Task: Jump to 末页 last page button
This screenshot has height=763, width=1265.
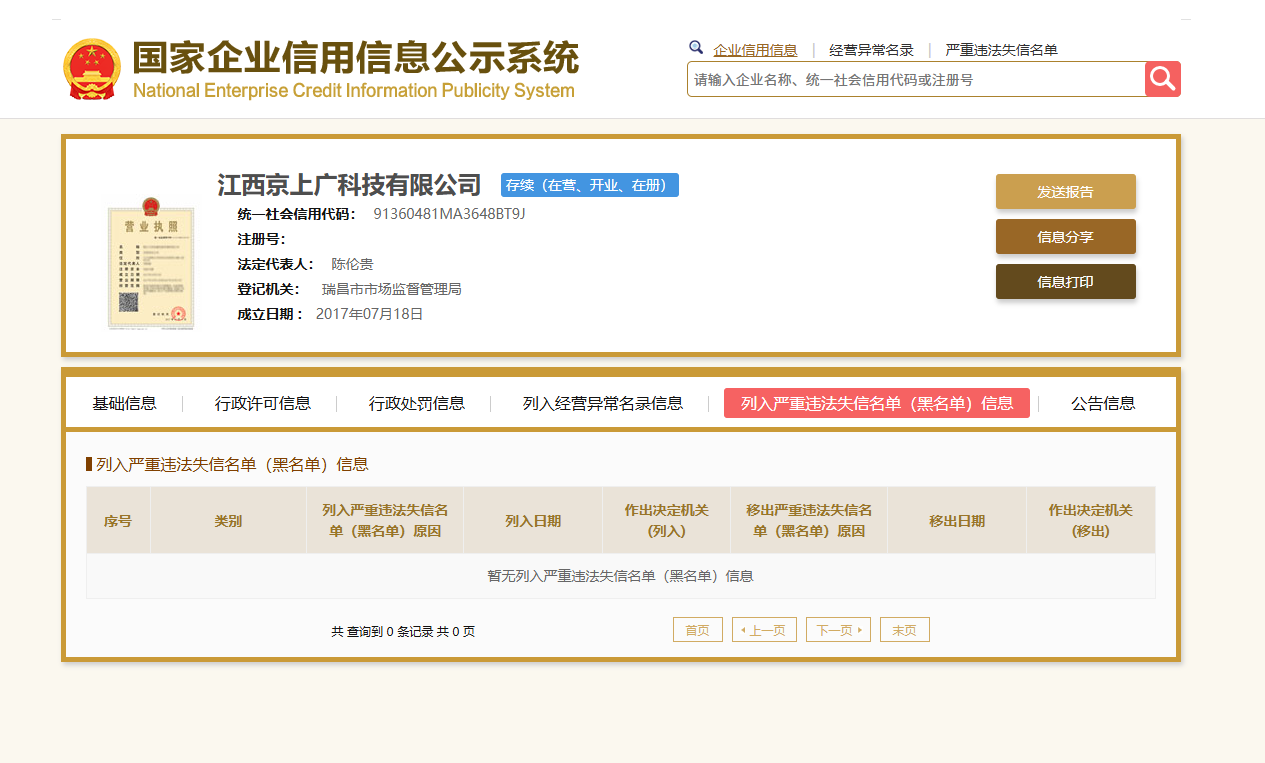Action: click(905, 630)
